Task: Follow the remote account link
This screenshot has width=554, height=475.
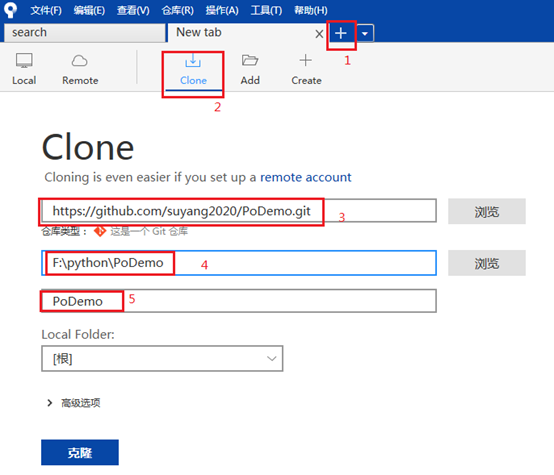Action: (x=306, y=177)
